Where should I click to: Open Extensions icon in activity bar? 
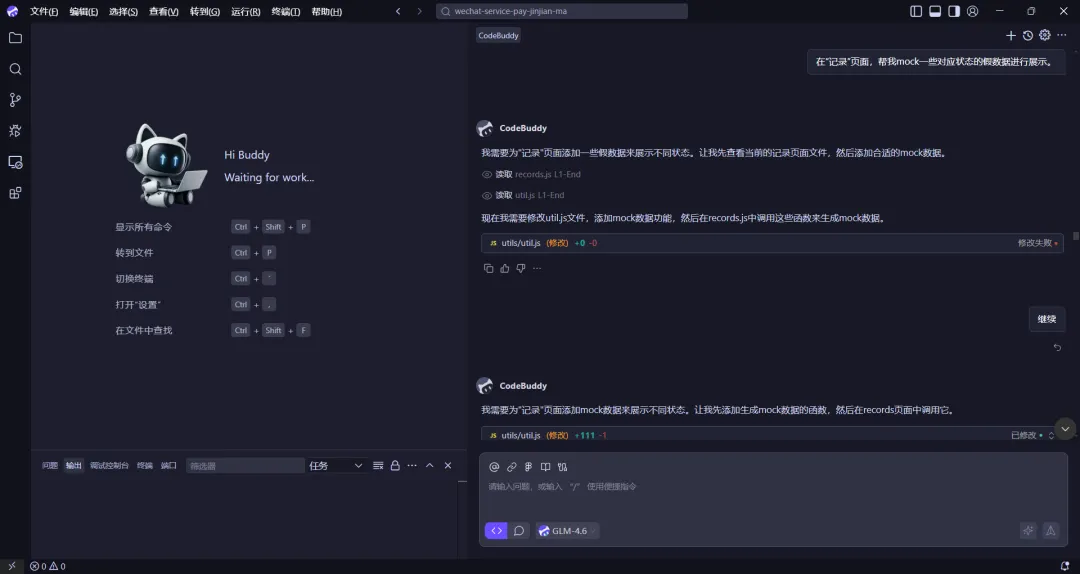coord(15,193)
